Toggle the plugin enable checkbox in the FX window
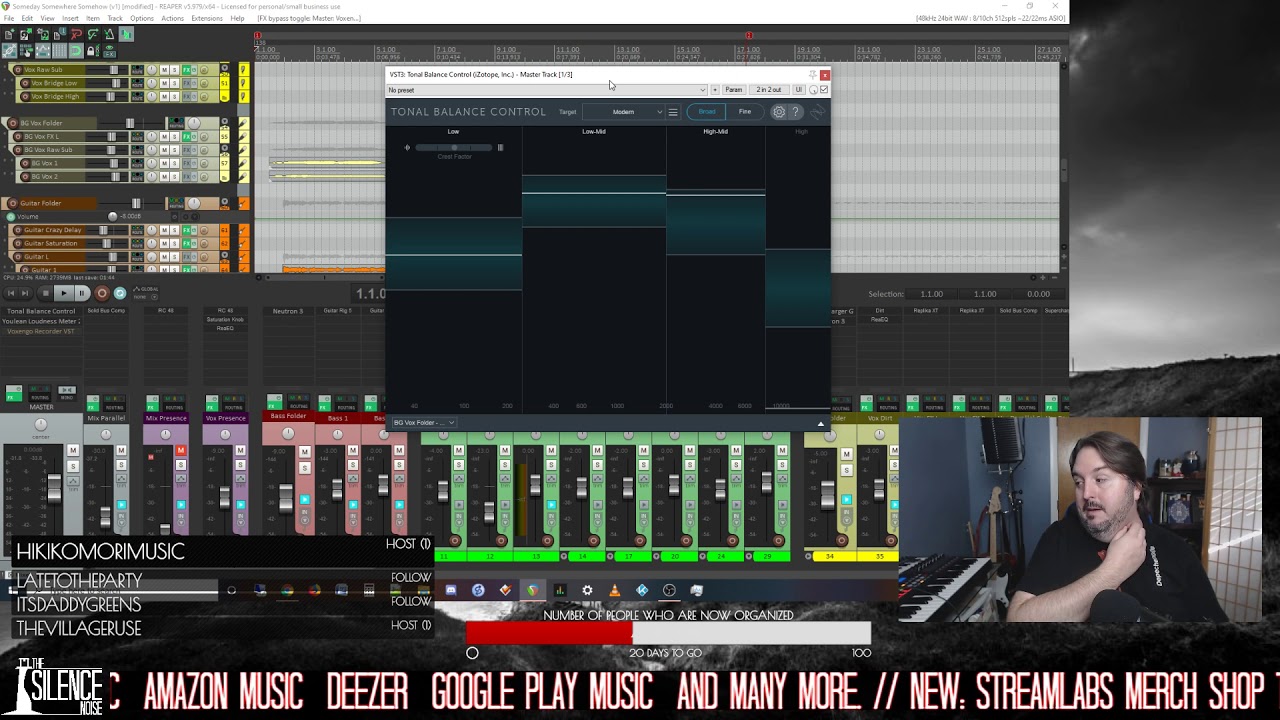Image resolution: width=1280 pixels, height=720 pixels. tap(824, 90)
